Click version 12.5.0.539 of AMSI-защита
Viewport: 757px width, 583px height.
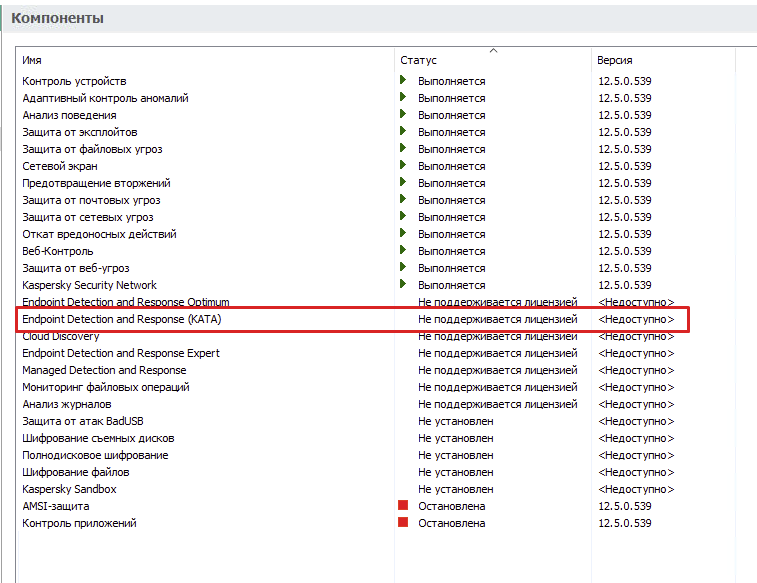[x=625, y=506]
